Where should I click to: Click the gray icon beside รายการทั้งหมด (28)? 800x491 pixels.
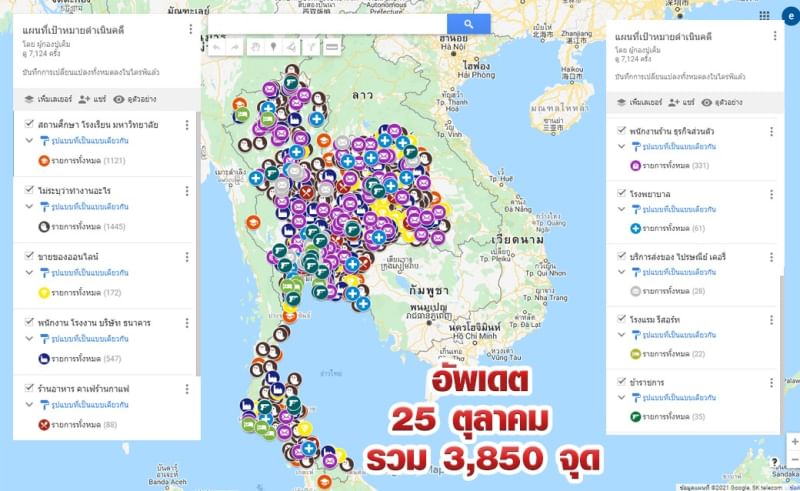635,291
